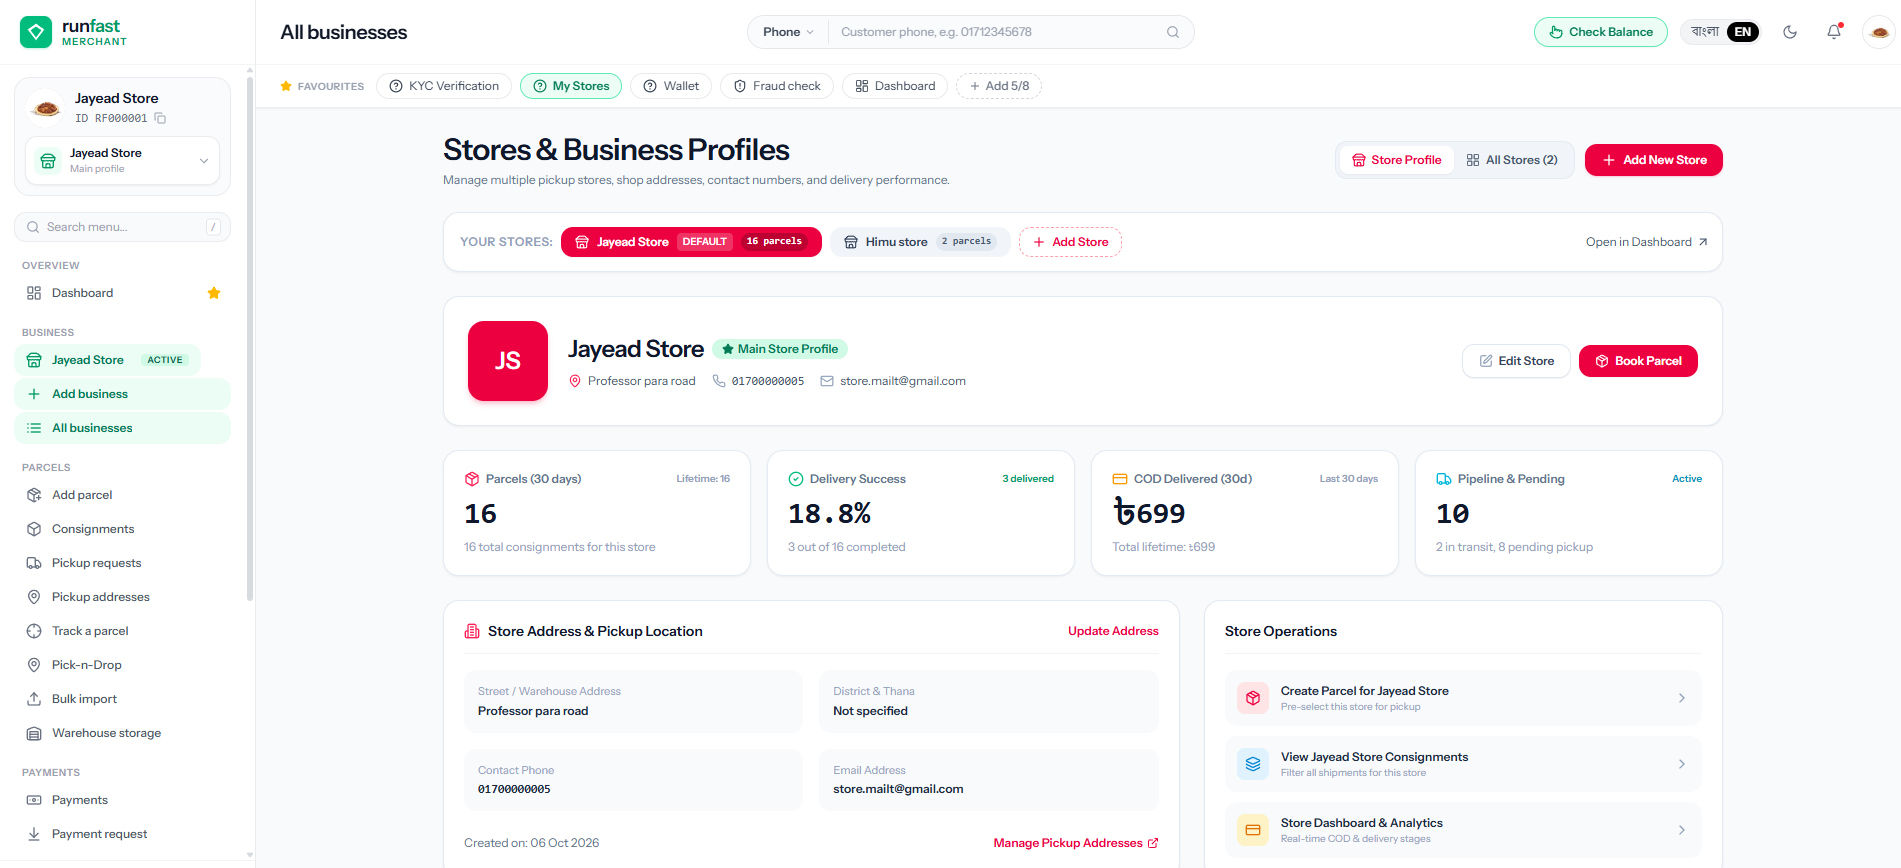The width and height of the screenshot is (1901, 868).
Task: Focus the Search menu input
Action: (122, 227)
